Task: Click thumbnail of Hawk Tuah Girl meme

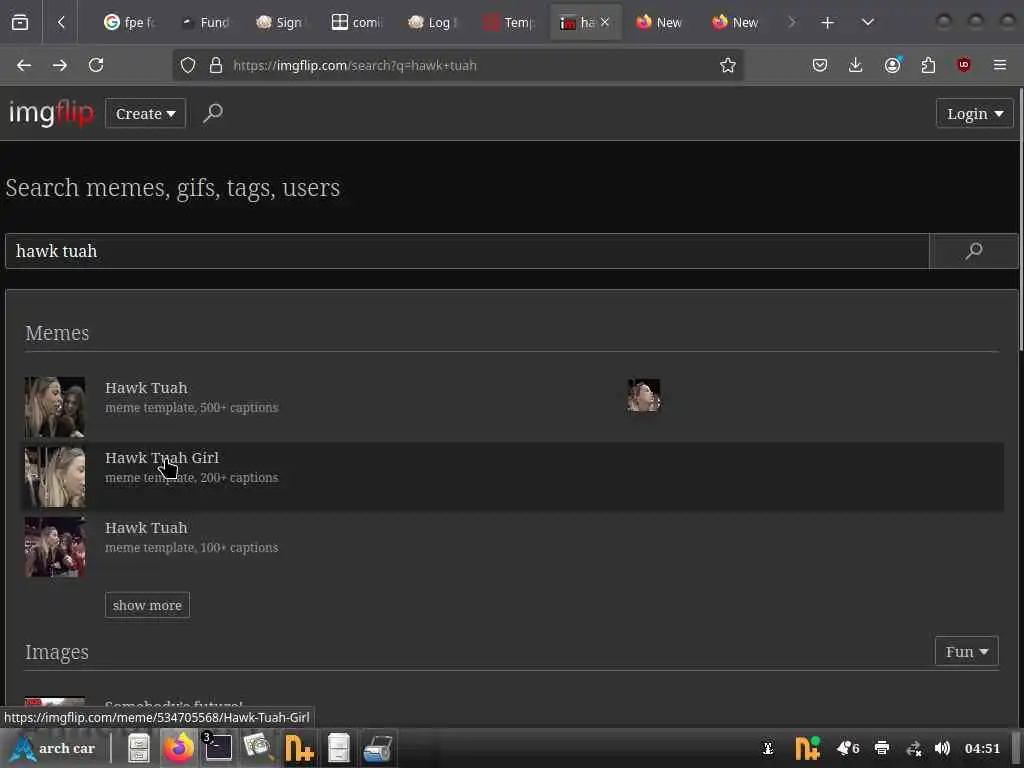Action: point(55,477)
